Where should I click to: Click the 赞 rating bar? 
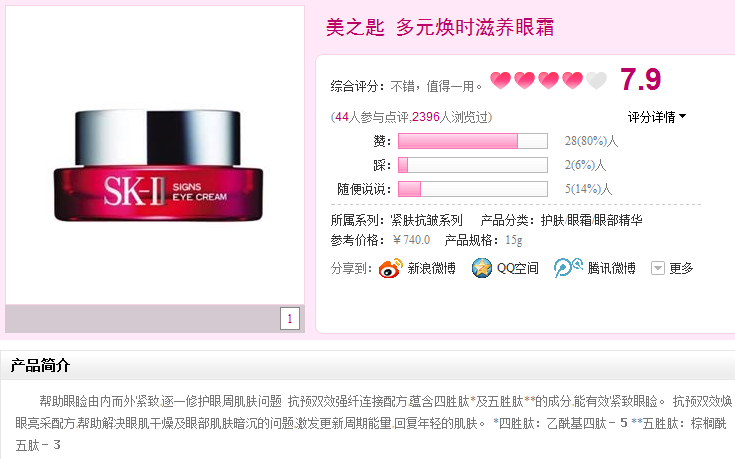pos(472,141)
